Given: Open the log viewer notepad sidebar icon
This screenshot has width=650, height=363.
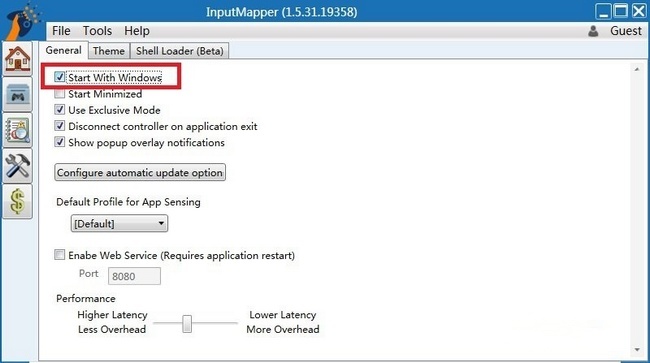Looking at the screenshot, I should coord(17,131).
